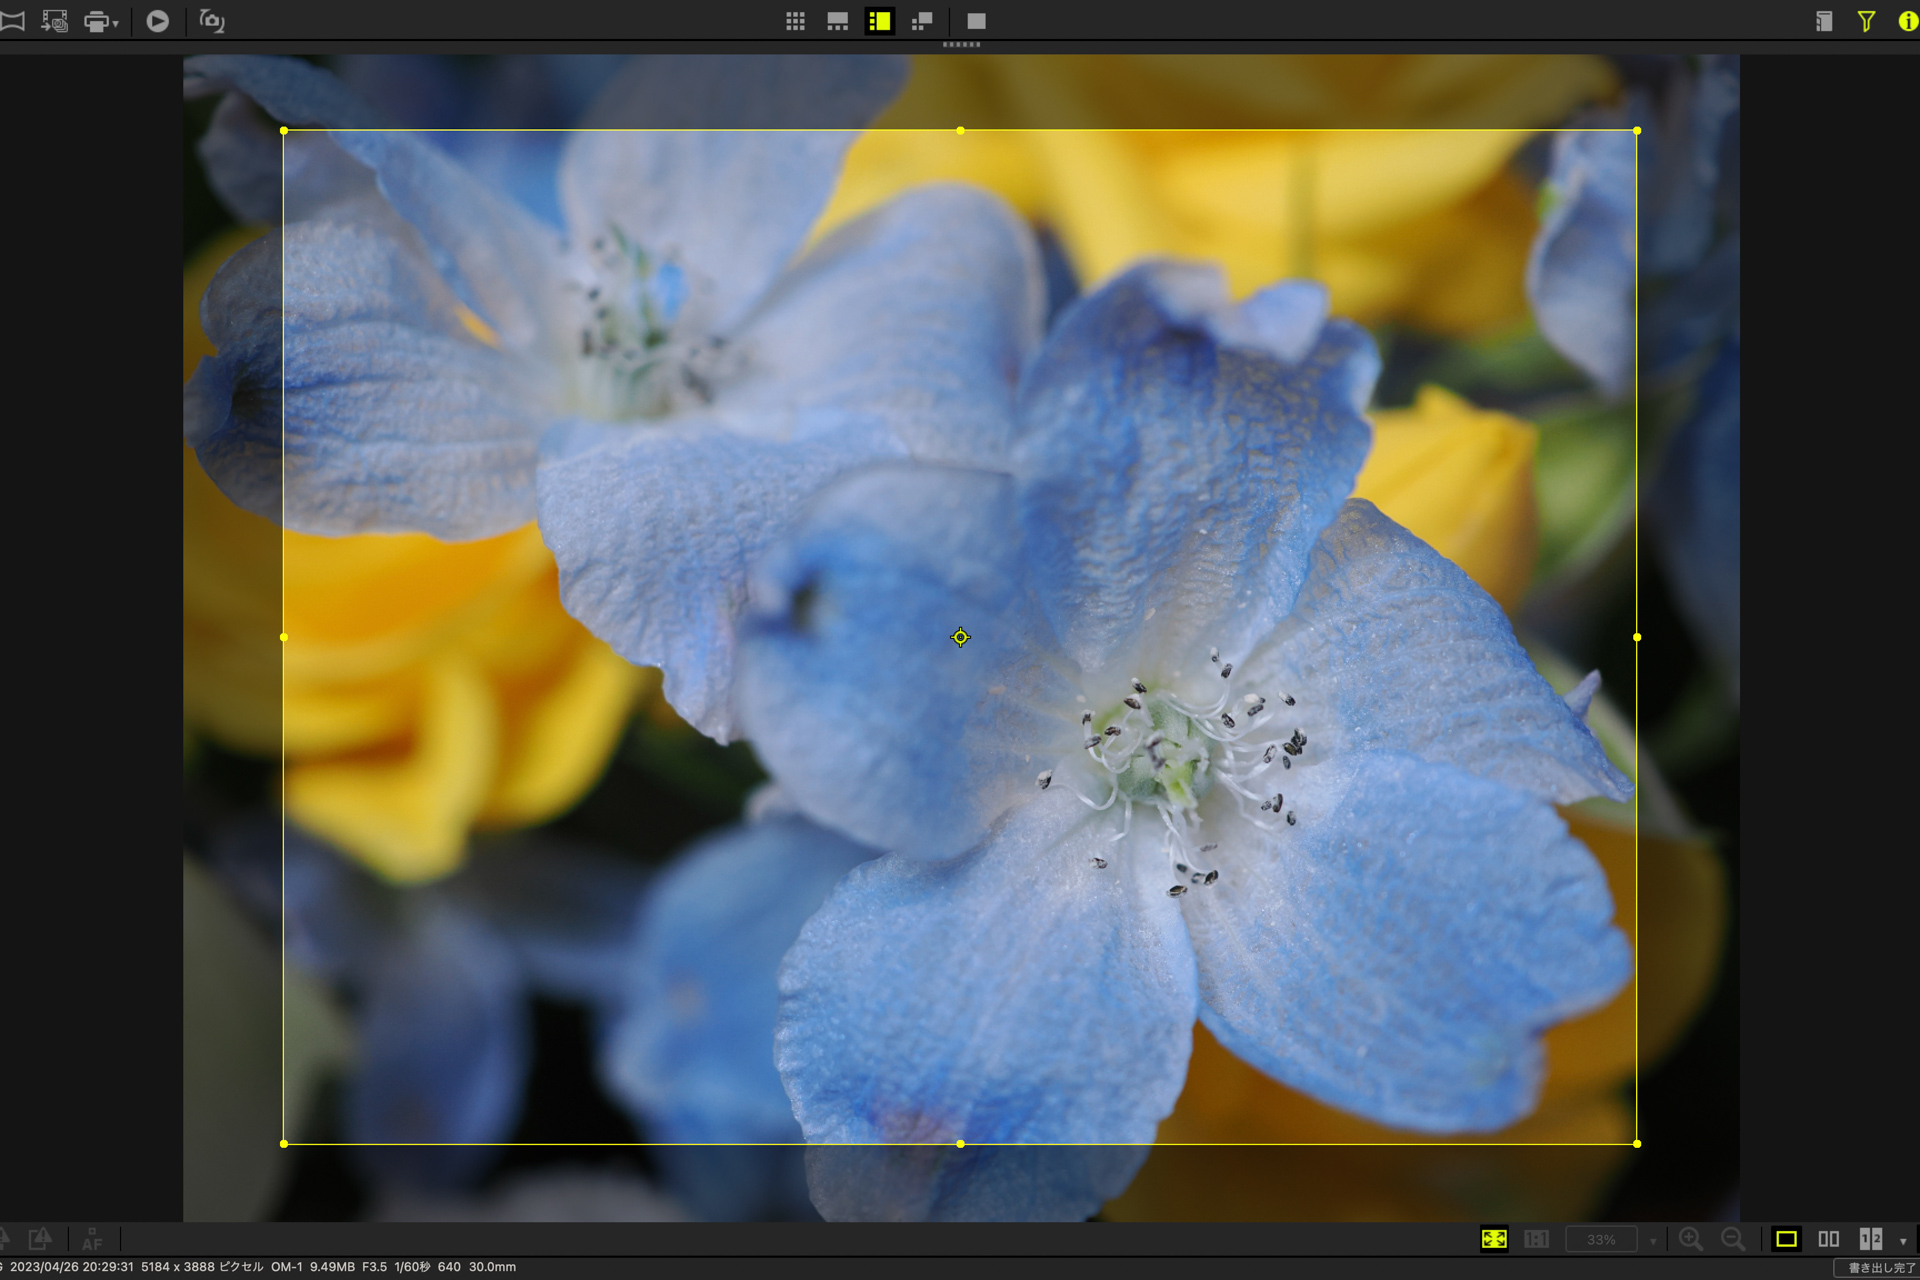Switch to side-by-side two-pane comparison
The image size is (1920, 1280).
point(1828,1239)
